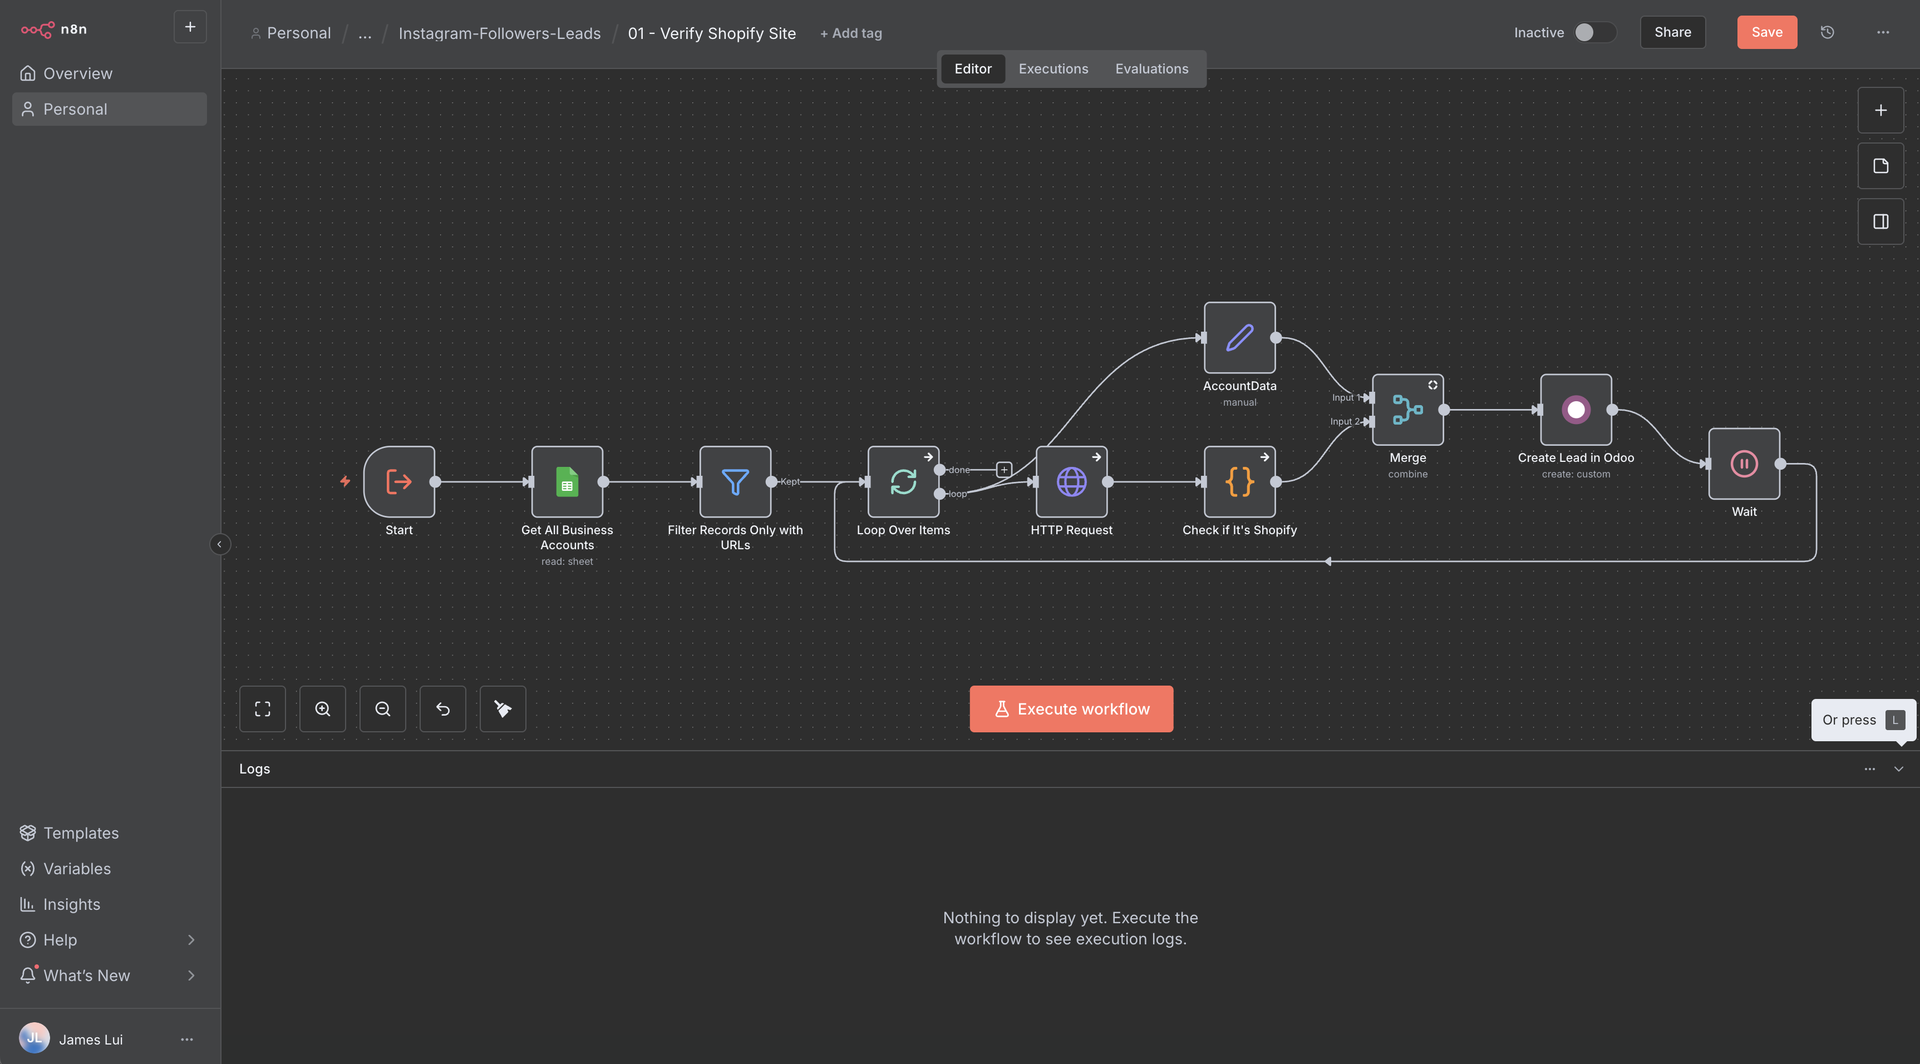The image size is (1920, 1064).
Task: Click the zoom to fit canvas icon
Action: coord(262,709)
